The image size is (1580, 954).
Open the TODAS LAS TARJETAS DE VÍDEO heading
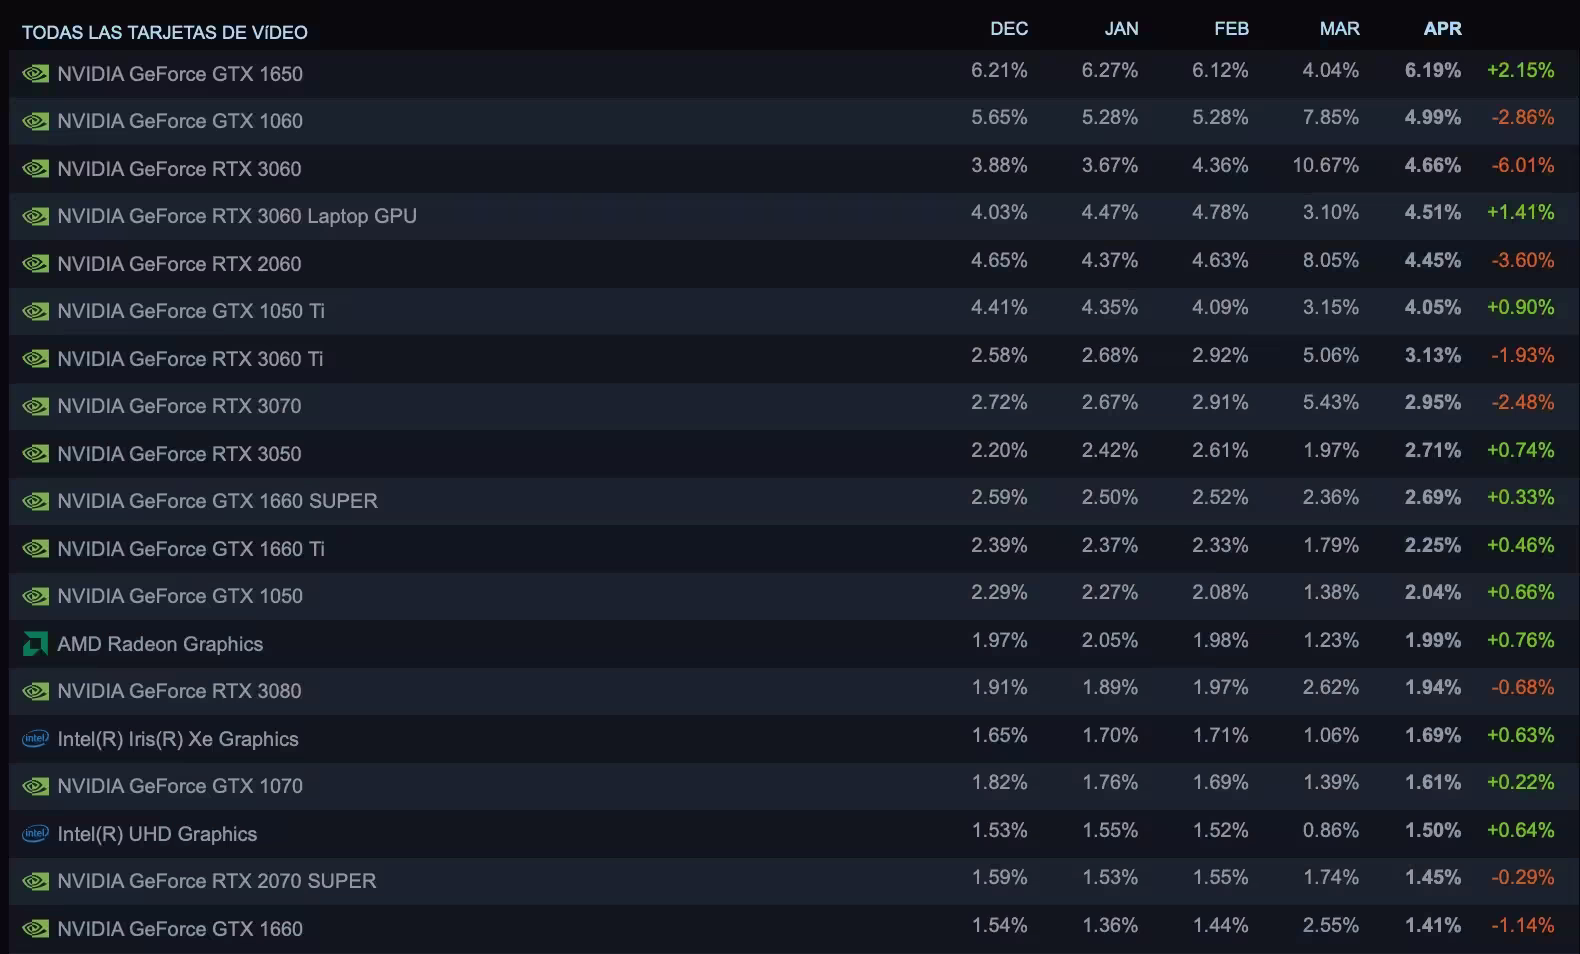click(x=165, y=33)
